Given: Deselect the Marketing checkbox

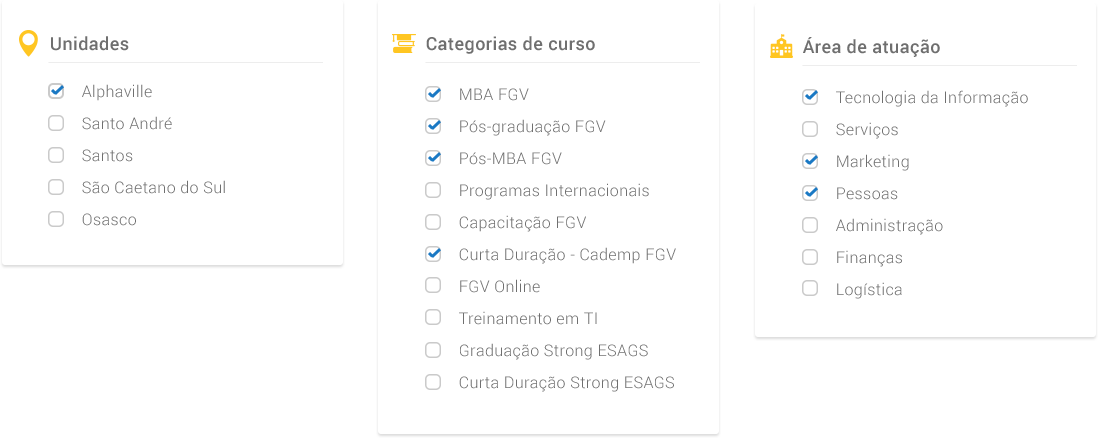Looking at the screenshot, I should point(810,161).
